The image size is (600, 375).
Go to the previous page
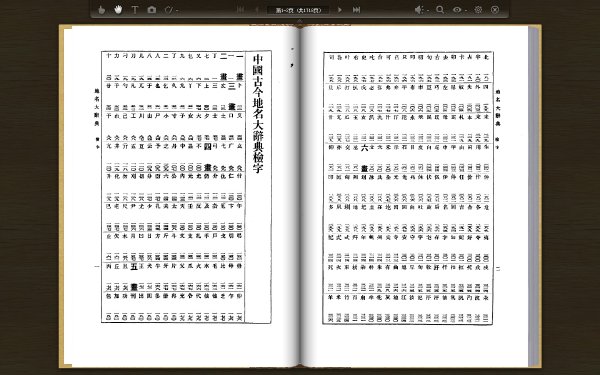point(257,10)
